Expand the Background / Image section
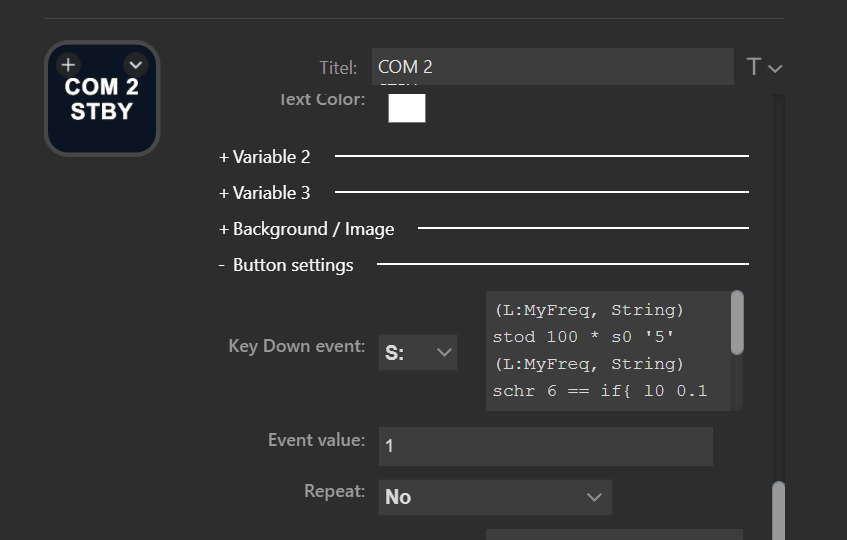The width and height of the screenshot is (847, 540). point(307,229)
